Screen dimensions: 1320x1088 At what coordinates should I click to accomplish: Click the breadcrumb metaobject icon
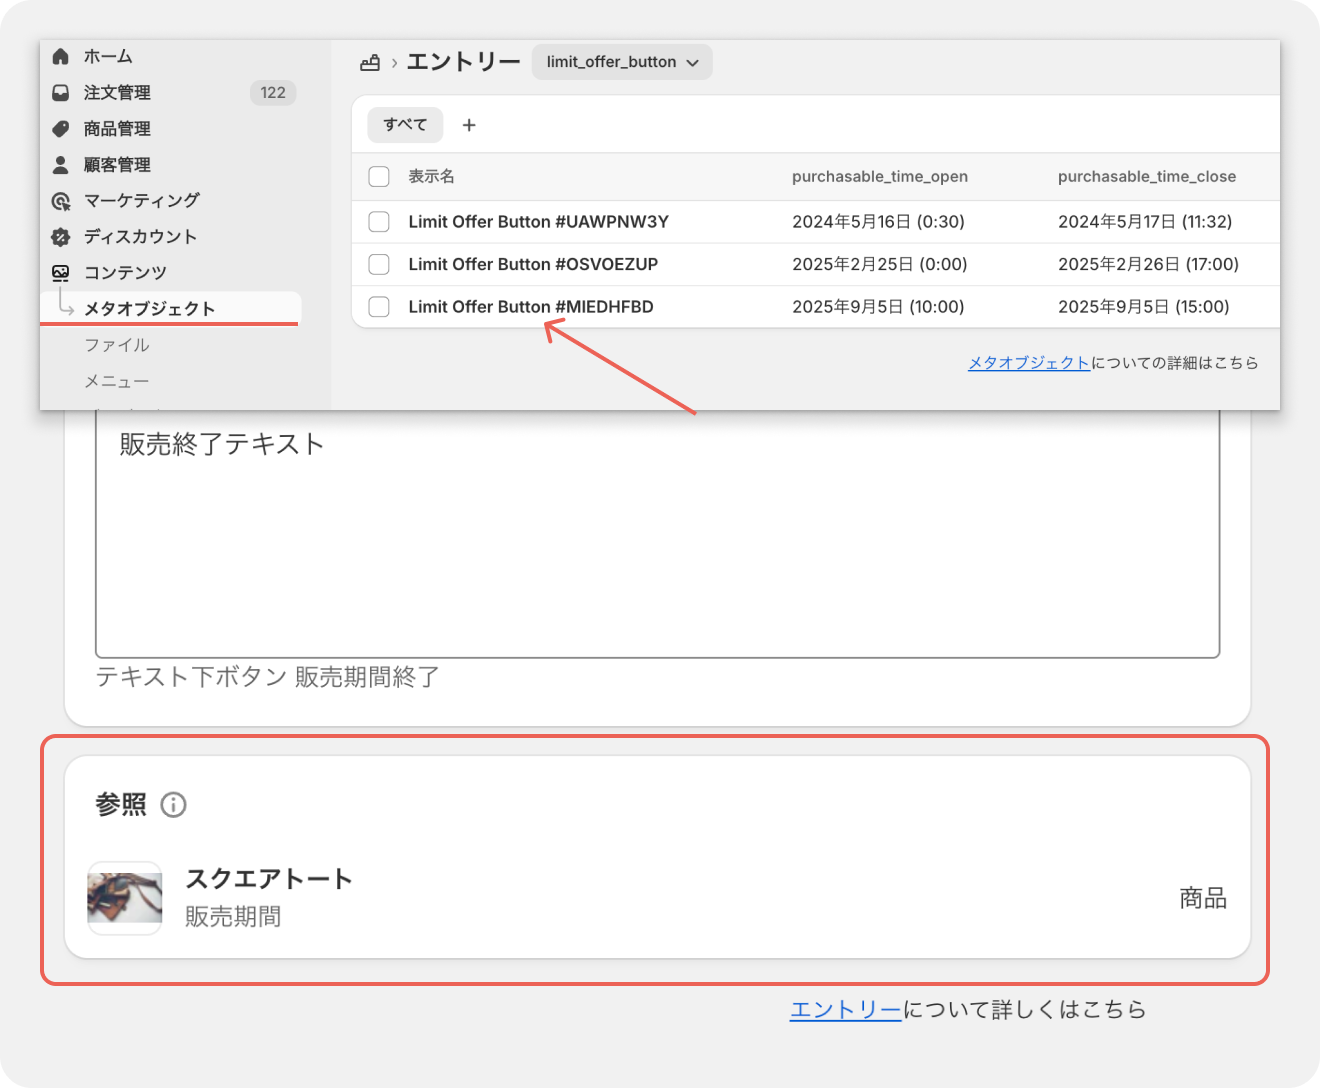pos(370,62)
